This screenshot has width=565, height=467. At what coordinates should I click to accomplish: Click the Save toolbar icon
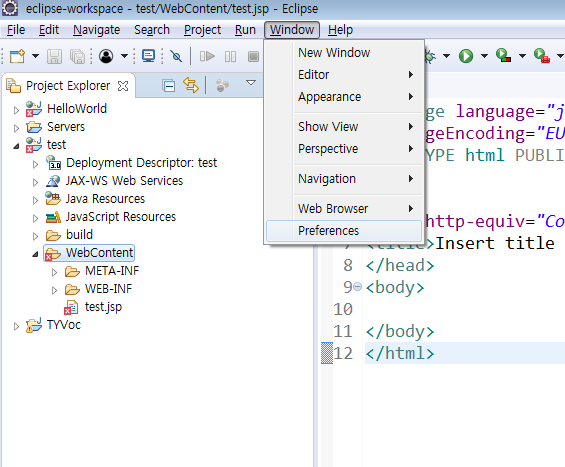[54, 57]
